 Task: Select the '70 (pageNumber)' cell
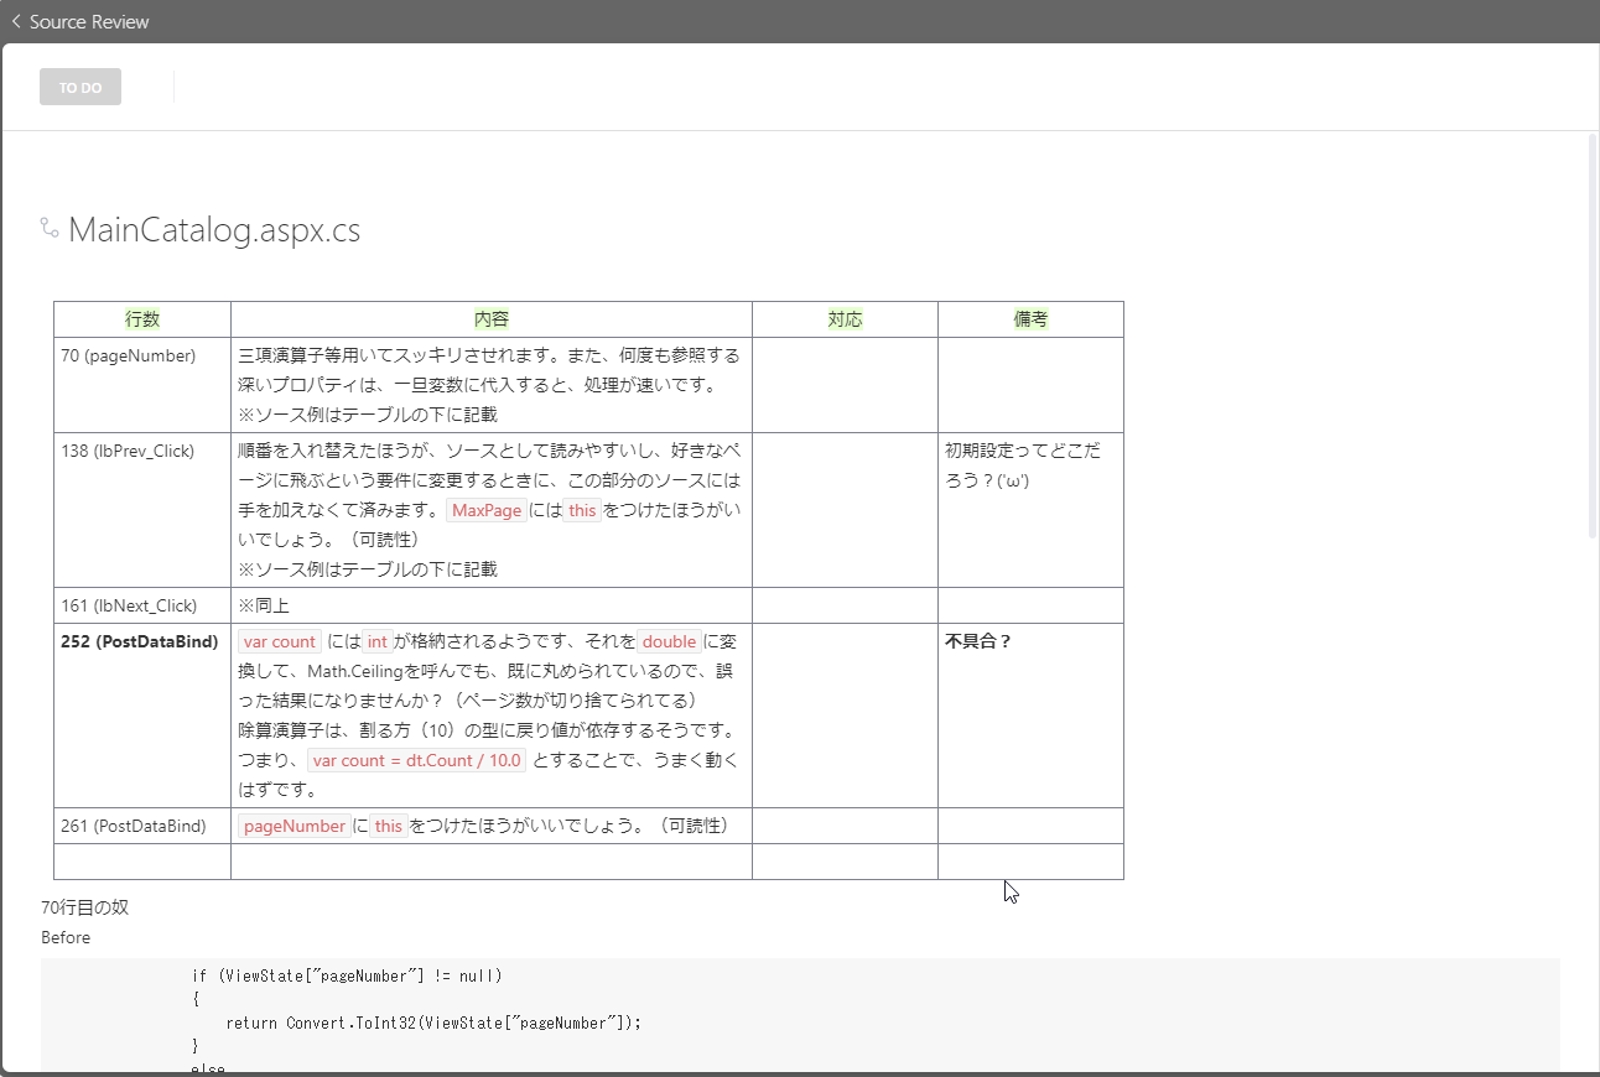[x=142, y=385]
